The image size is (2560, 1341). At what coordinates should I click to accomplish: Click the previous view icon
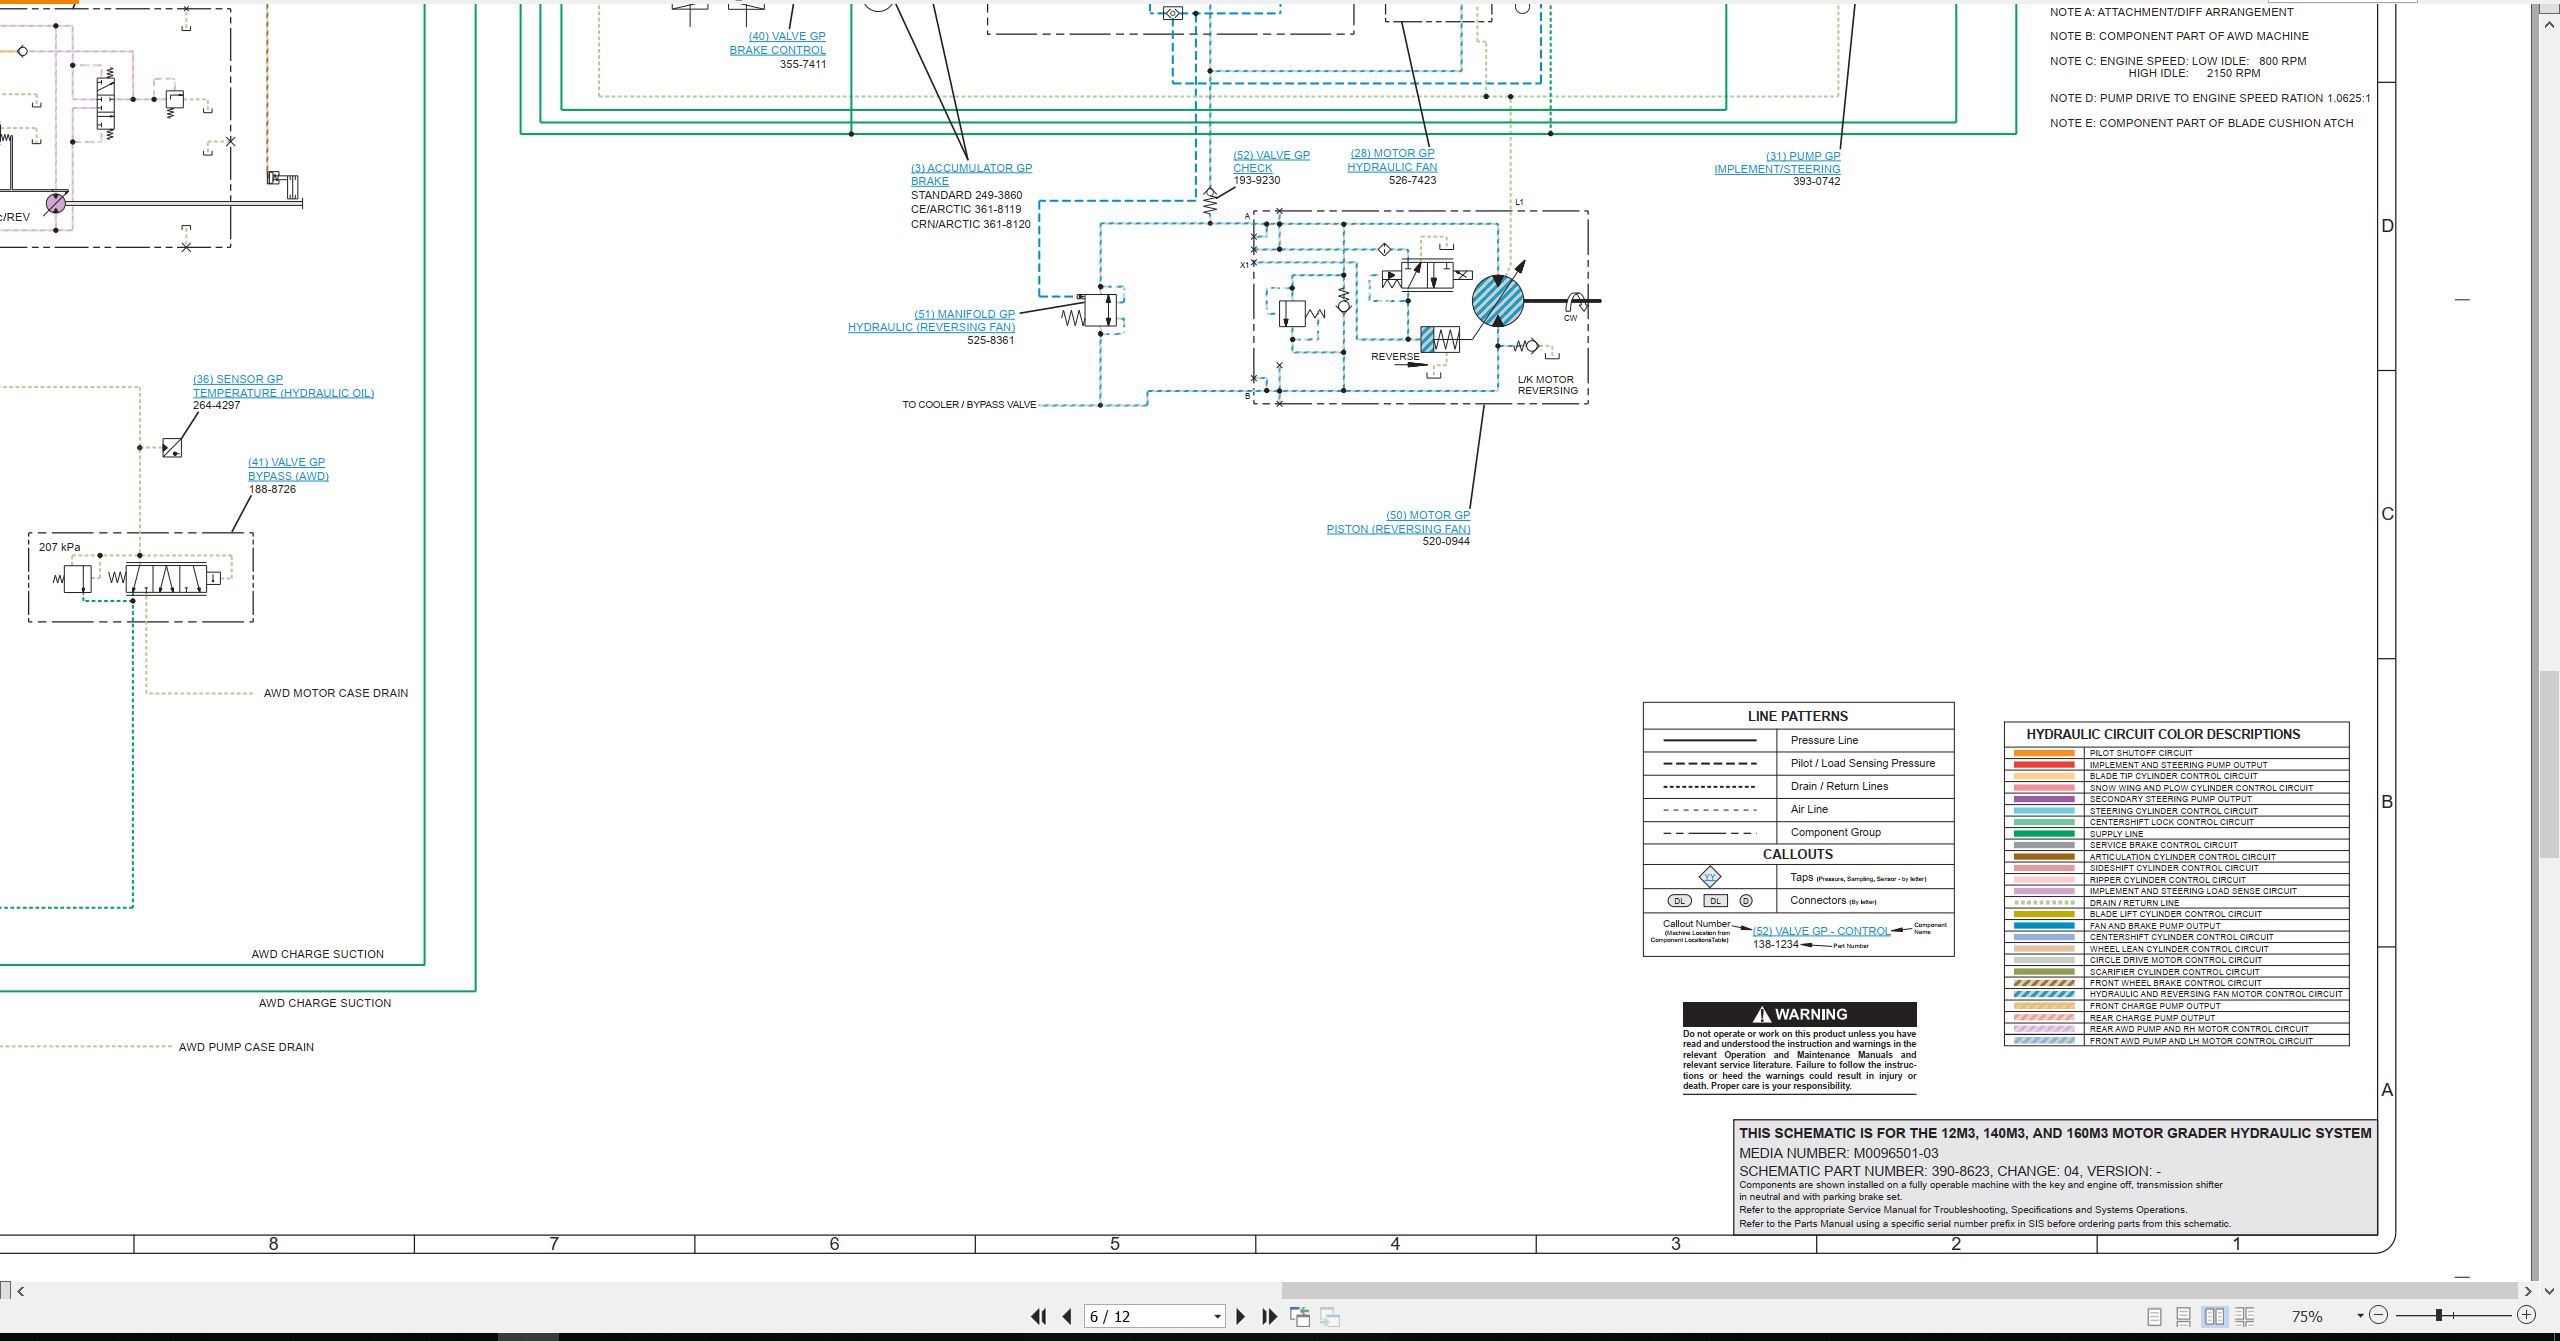click(1300, 1317)
